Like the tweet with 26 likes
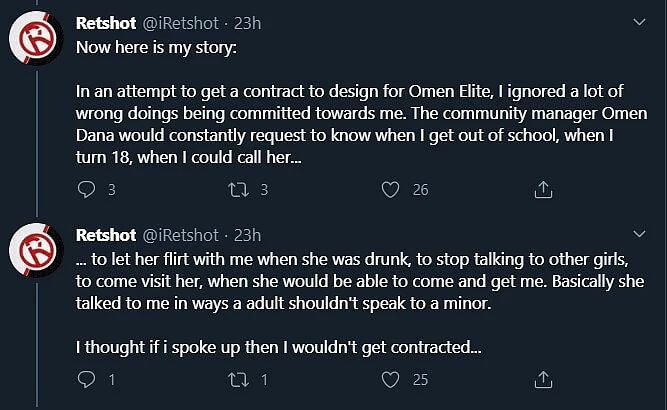The height and width of the screenshot is (410, 667). point(390,190)
